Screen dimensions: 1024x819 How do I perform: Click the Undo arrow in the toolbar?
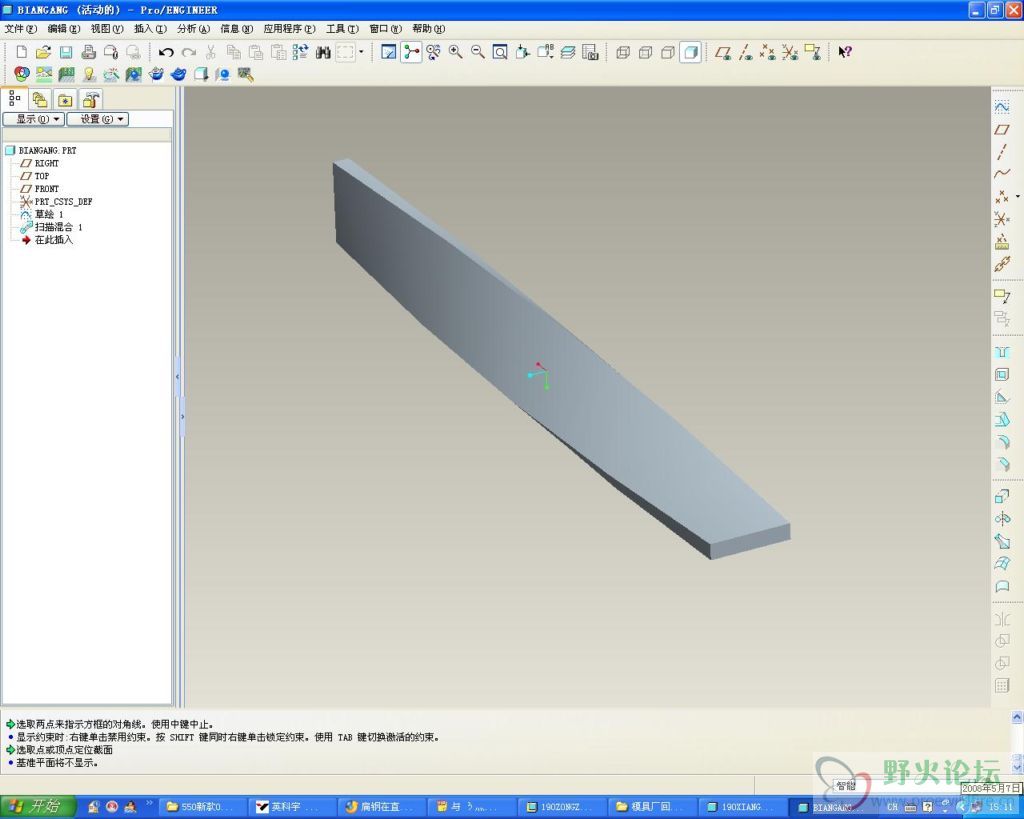[166, 52]
